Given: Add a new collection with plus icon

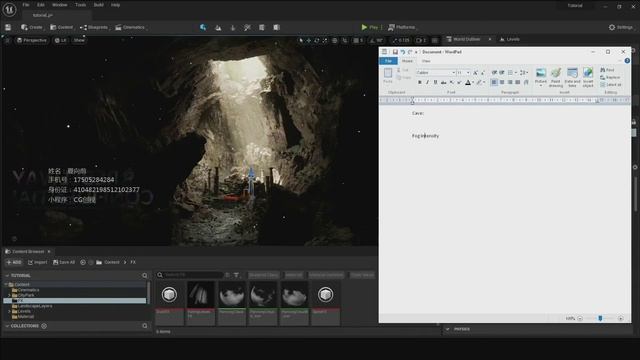Looking at the screenshot, I should point(44,326).
